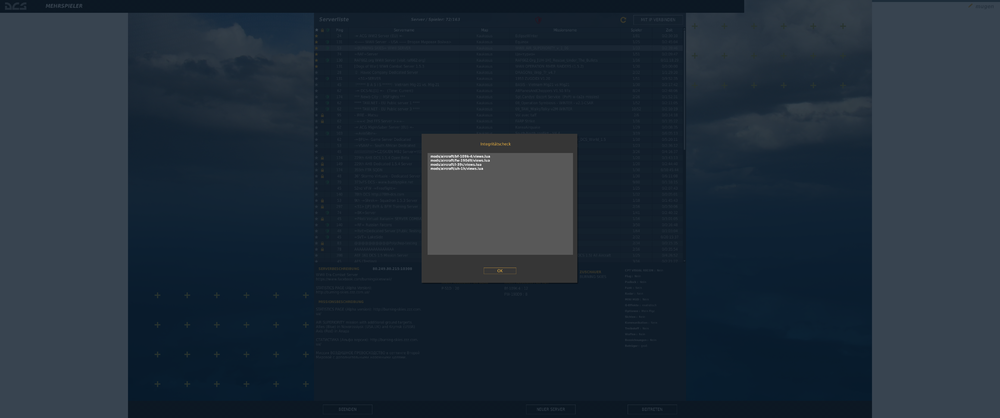Sort servers by the Spieler column
1000x418 pixels.
point(636,30)
